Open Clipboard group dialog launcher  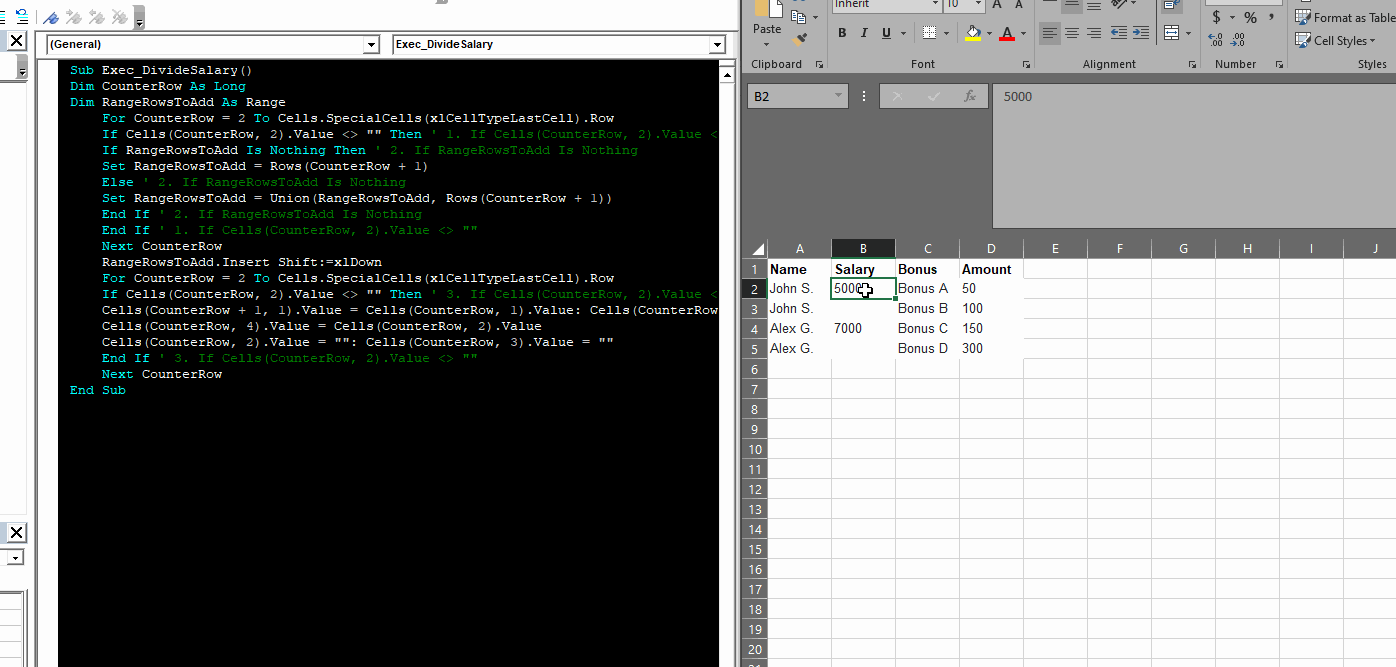coord(820,64)
